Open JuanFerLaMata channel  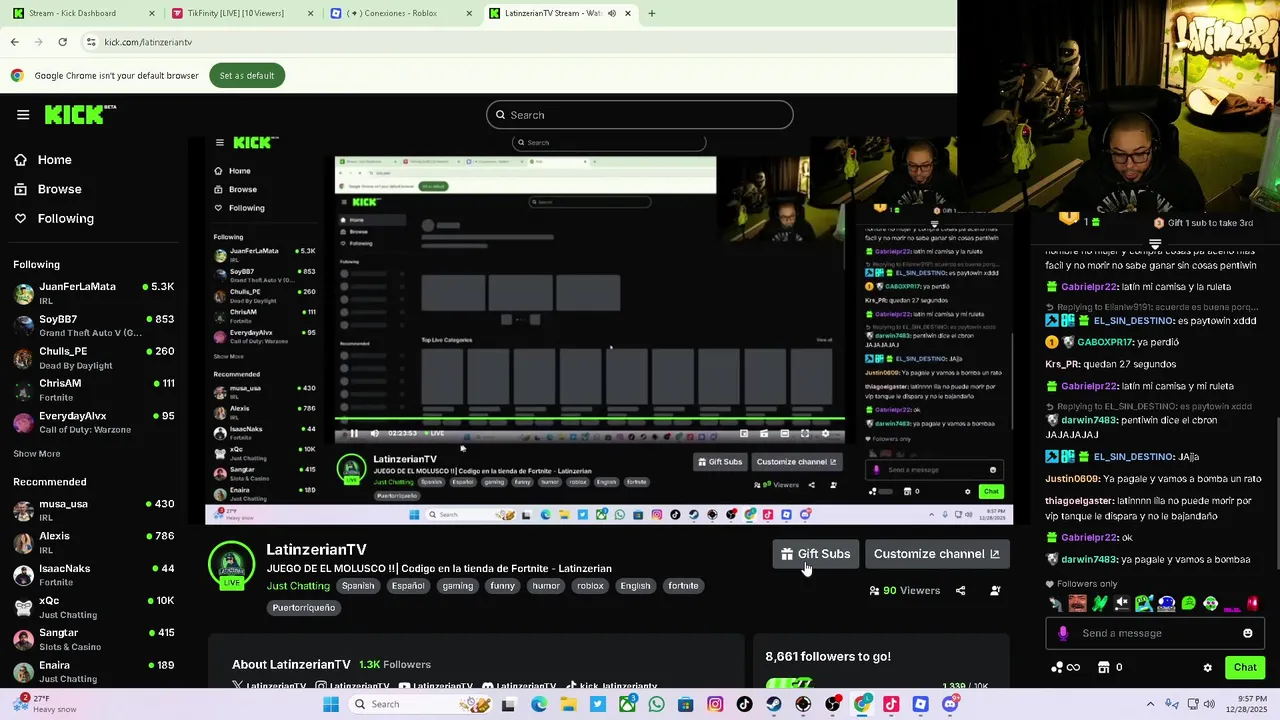94,293
